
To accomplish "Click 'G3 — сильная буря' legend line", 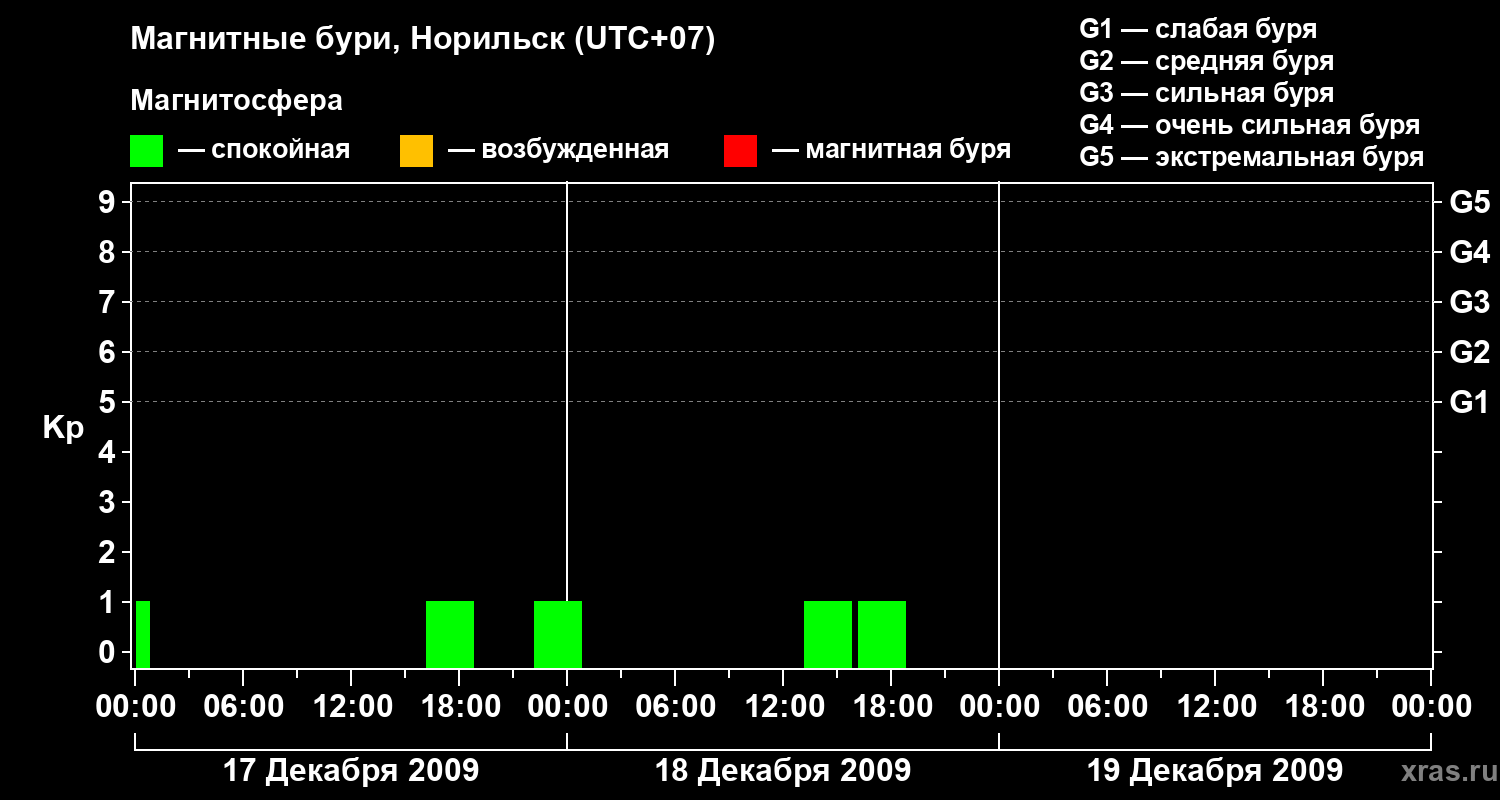I will pos(1206,93).
